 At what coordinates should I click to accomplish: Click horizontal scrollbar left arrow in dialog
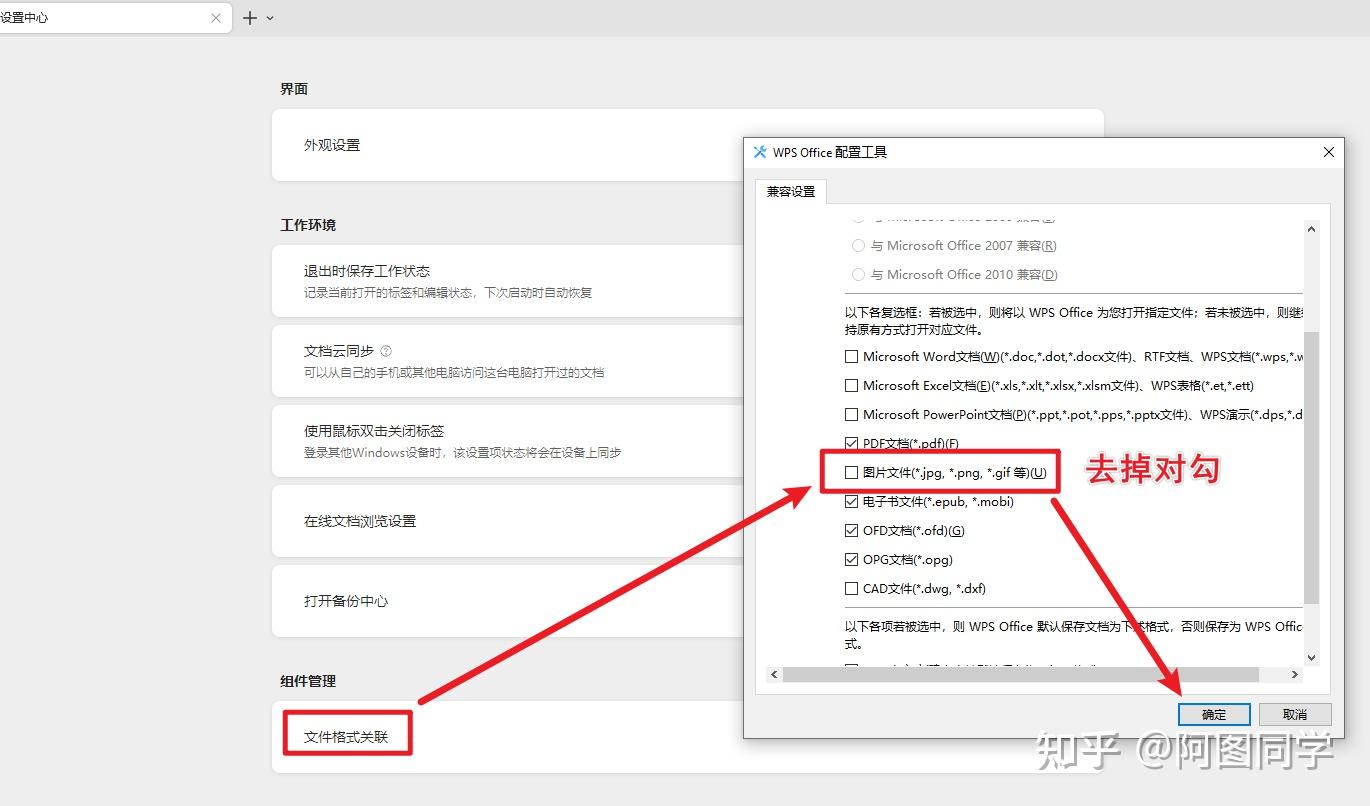coord(774,675)
